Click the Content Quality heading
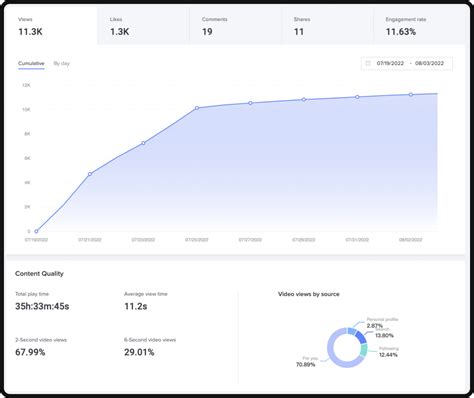This screenshot has width=474, height=398. pos(39,274)
